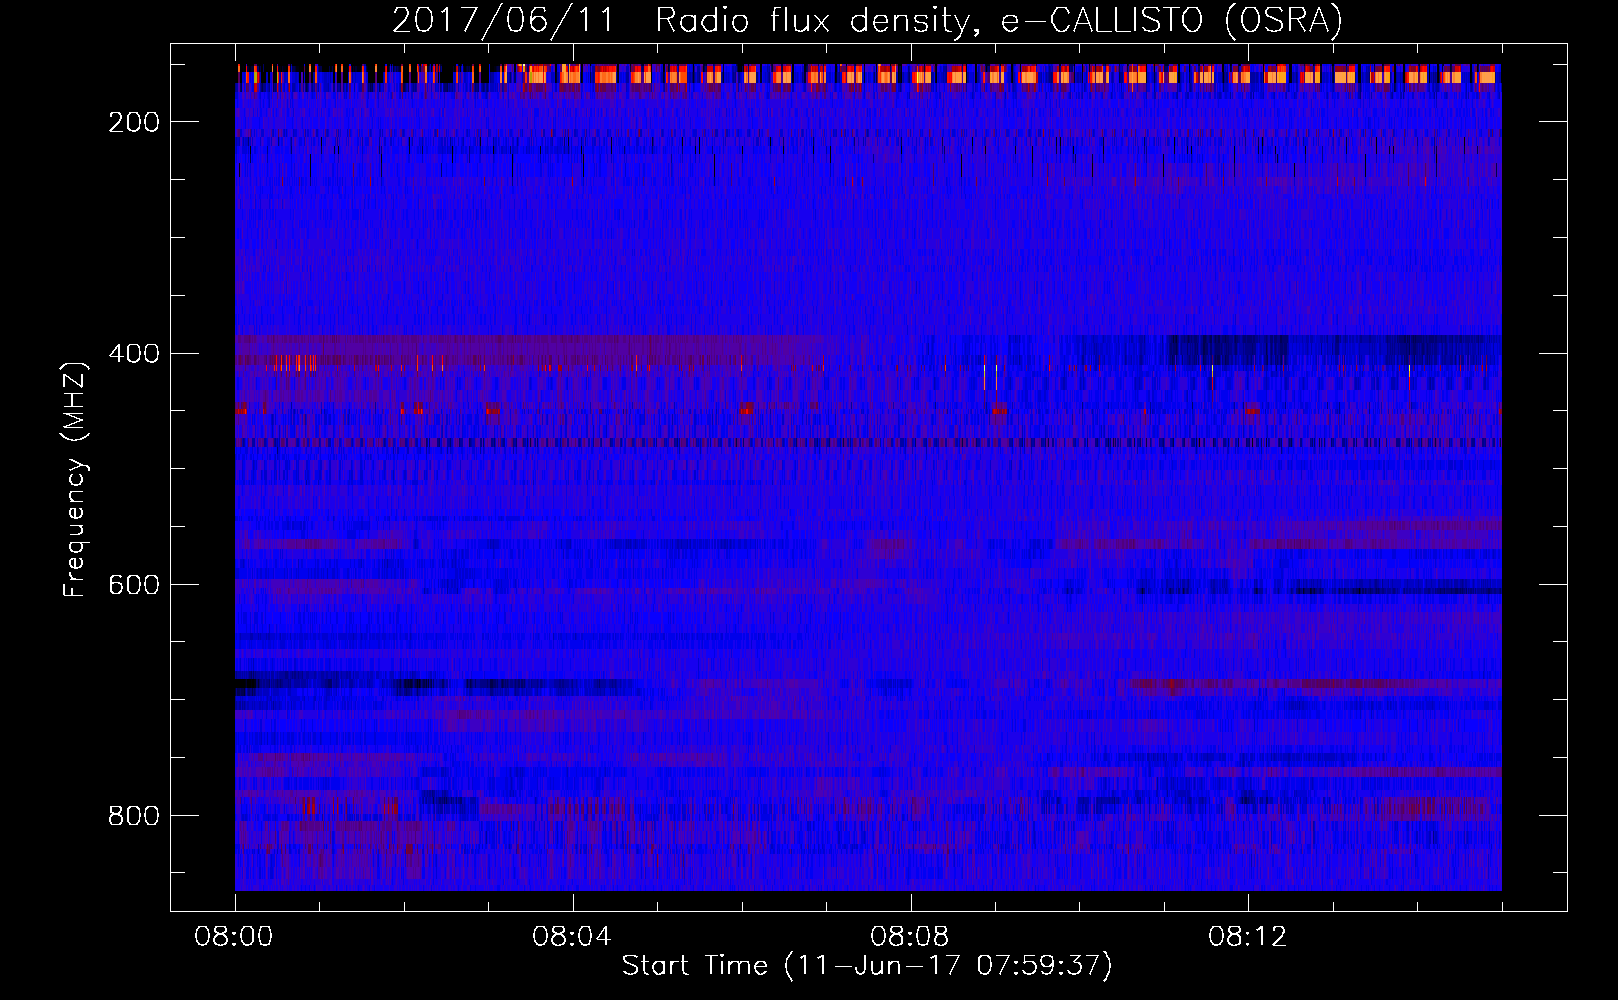Viewport: 1618px width, 1000px height.
Task: Click the '08:04' time tick label
Action: pyautogui.click(x=572, y=937)
